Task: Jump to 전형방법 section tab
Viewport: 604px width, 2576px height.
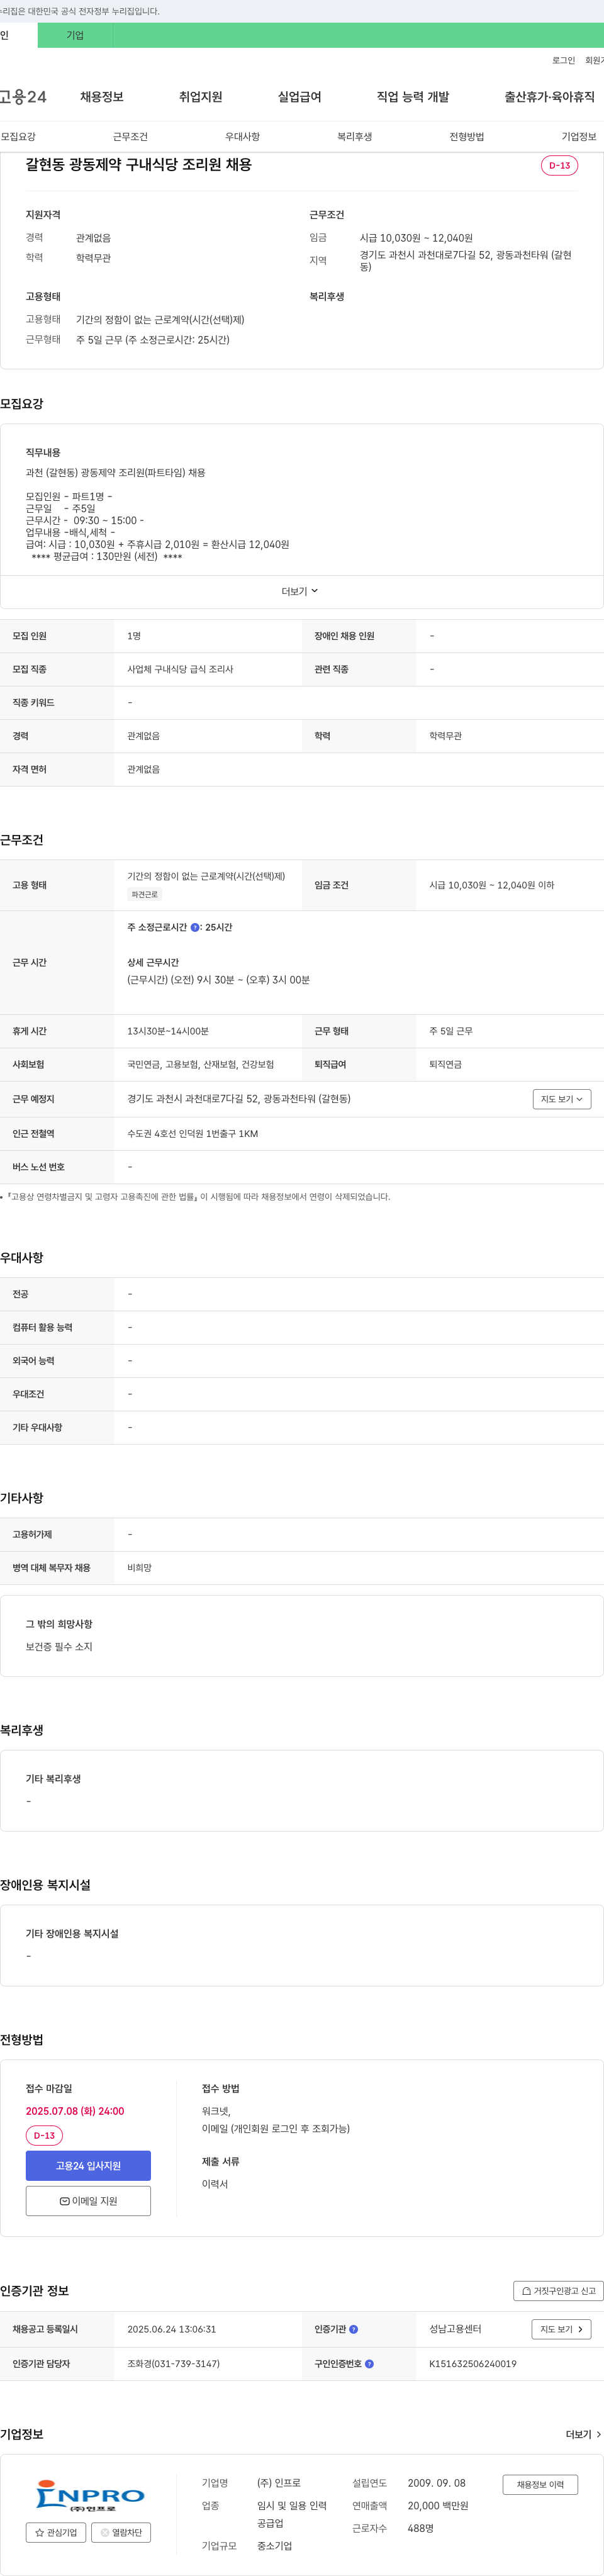Action: pos(466,137)
